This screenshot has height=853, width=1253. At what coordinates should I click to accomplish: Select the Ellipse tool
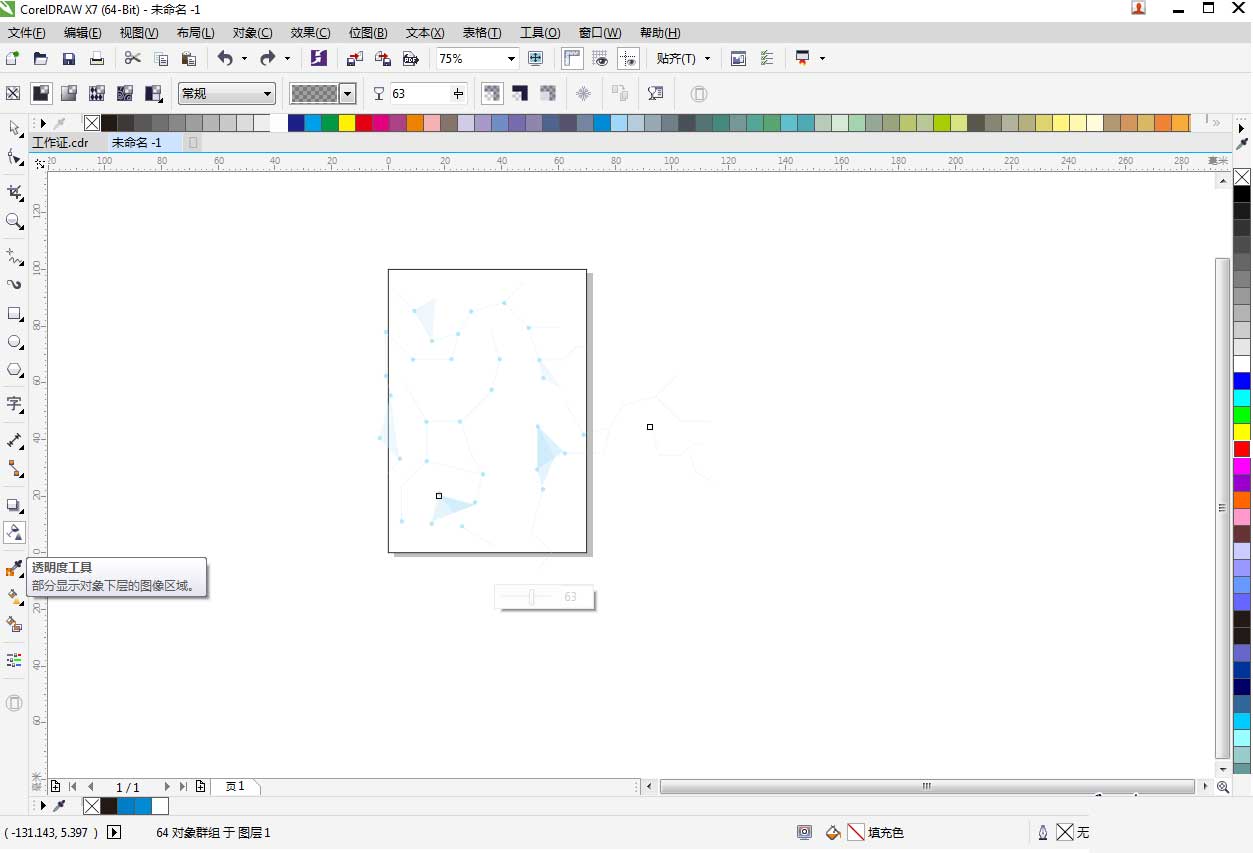click(x=14, y=342)
